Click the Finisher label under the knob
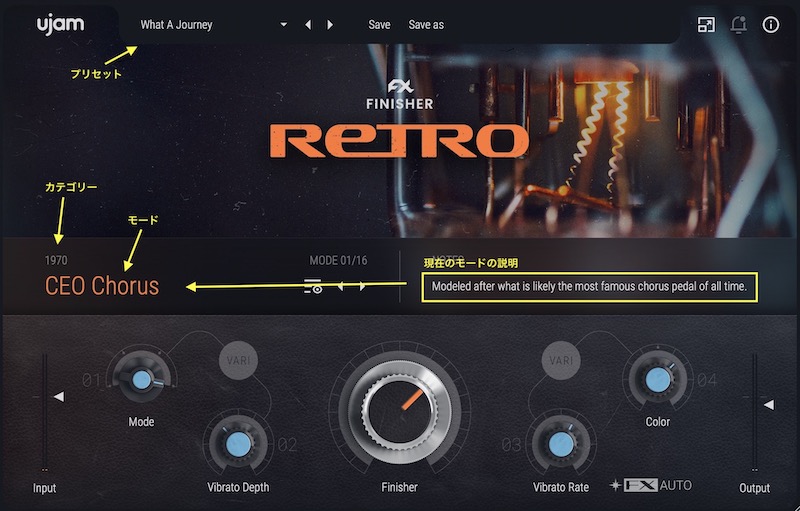Screen dimensions: 800x511 click(x=399, y=487)
